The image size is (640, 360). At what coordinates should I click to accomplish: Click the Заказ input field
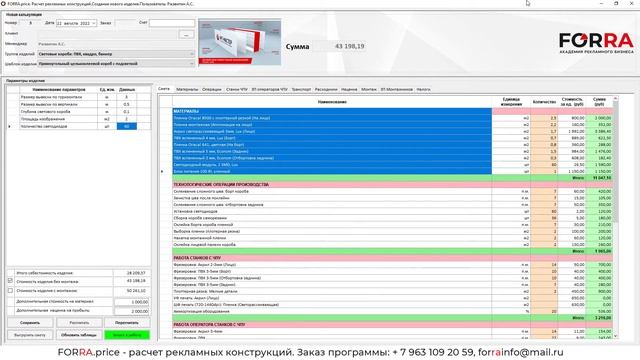coord(125,23)
